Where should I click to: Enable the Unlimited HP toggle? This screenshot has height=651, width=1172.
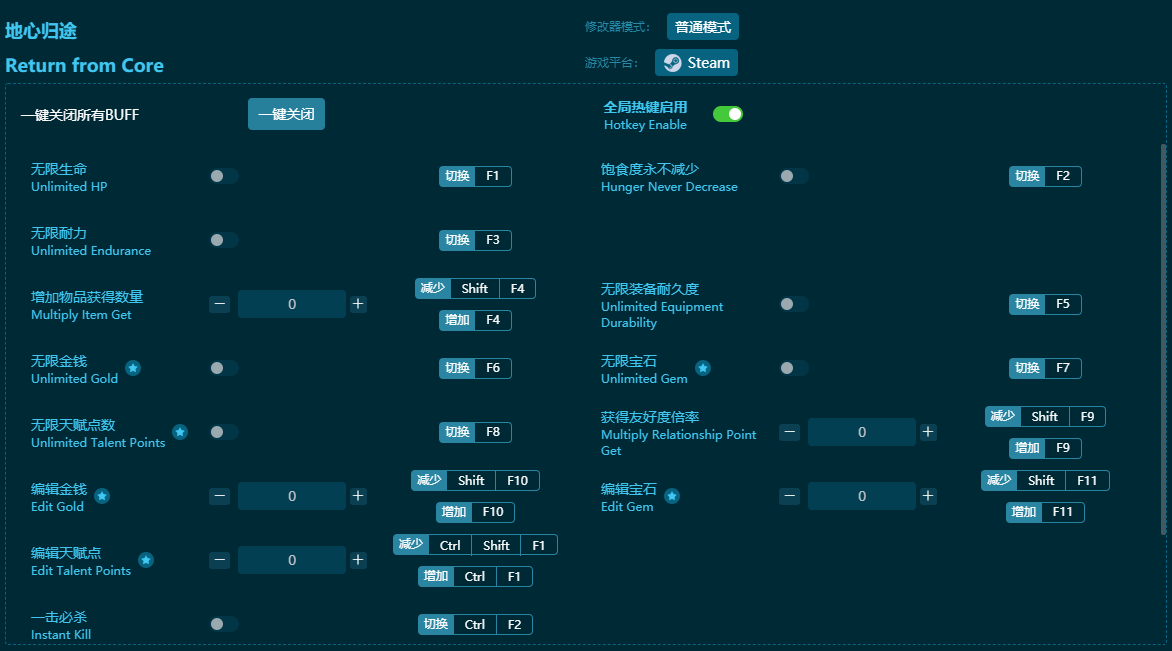pos(223,175)
